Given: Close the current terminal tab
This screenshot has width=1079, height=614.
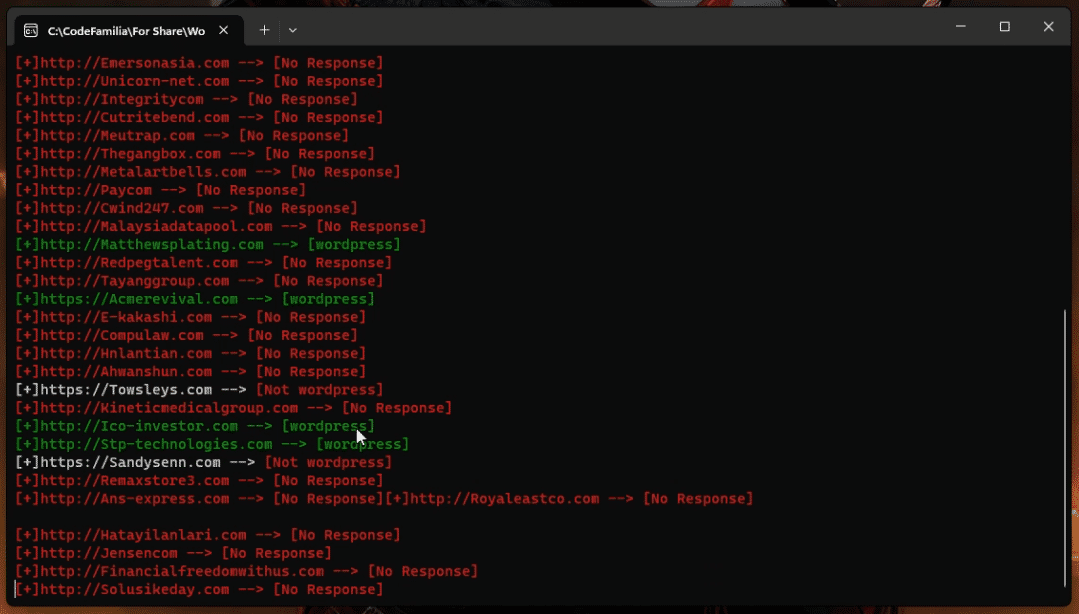Looking at the screenshot, I should pyautogui.click(x=225, y=30).
